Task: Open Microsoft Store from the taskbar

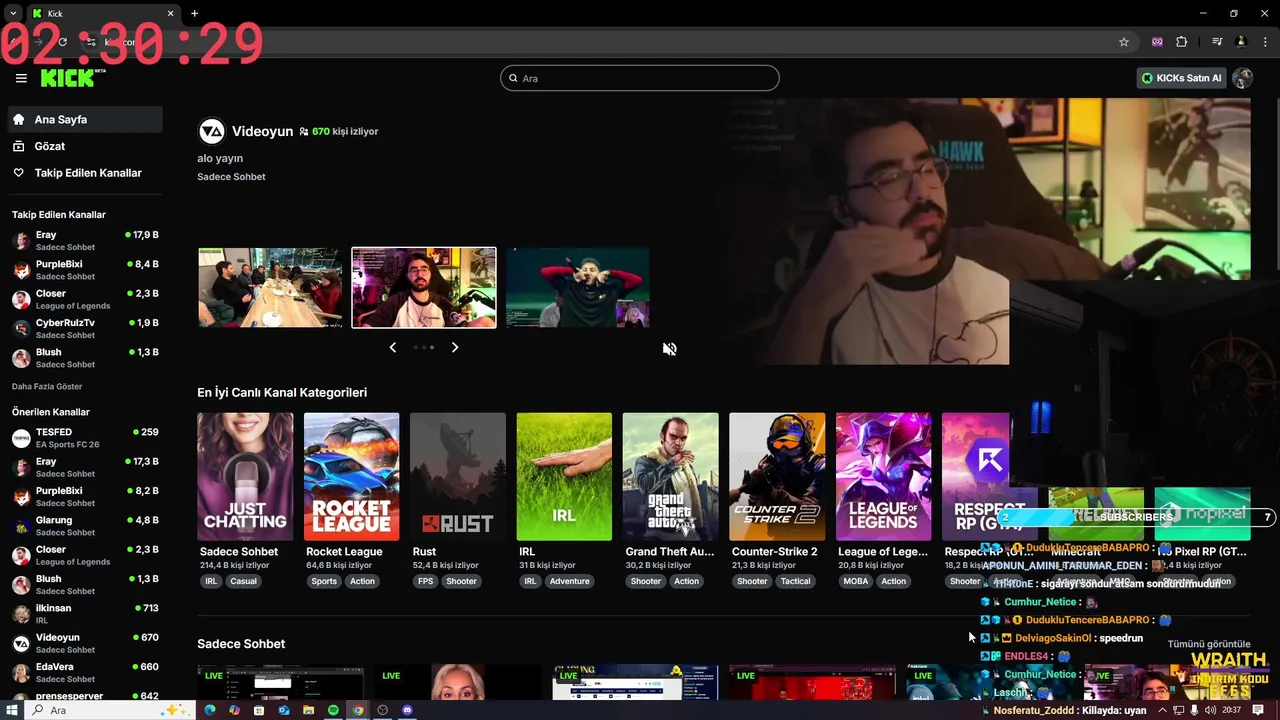Action: point(259,710)
